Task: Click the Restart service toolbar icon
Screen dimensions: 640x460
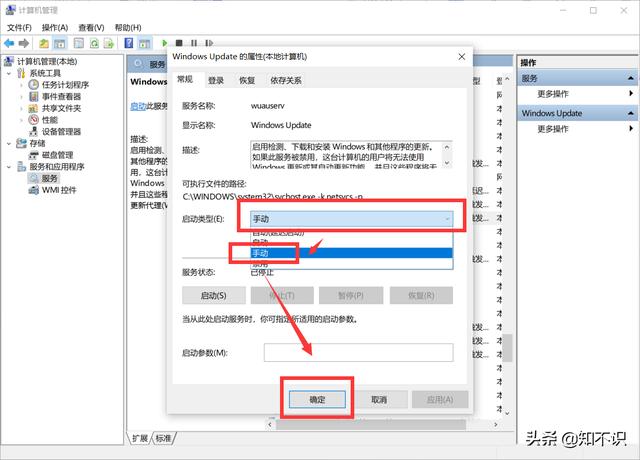Action: pos(209,43)
